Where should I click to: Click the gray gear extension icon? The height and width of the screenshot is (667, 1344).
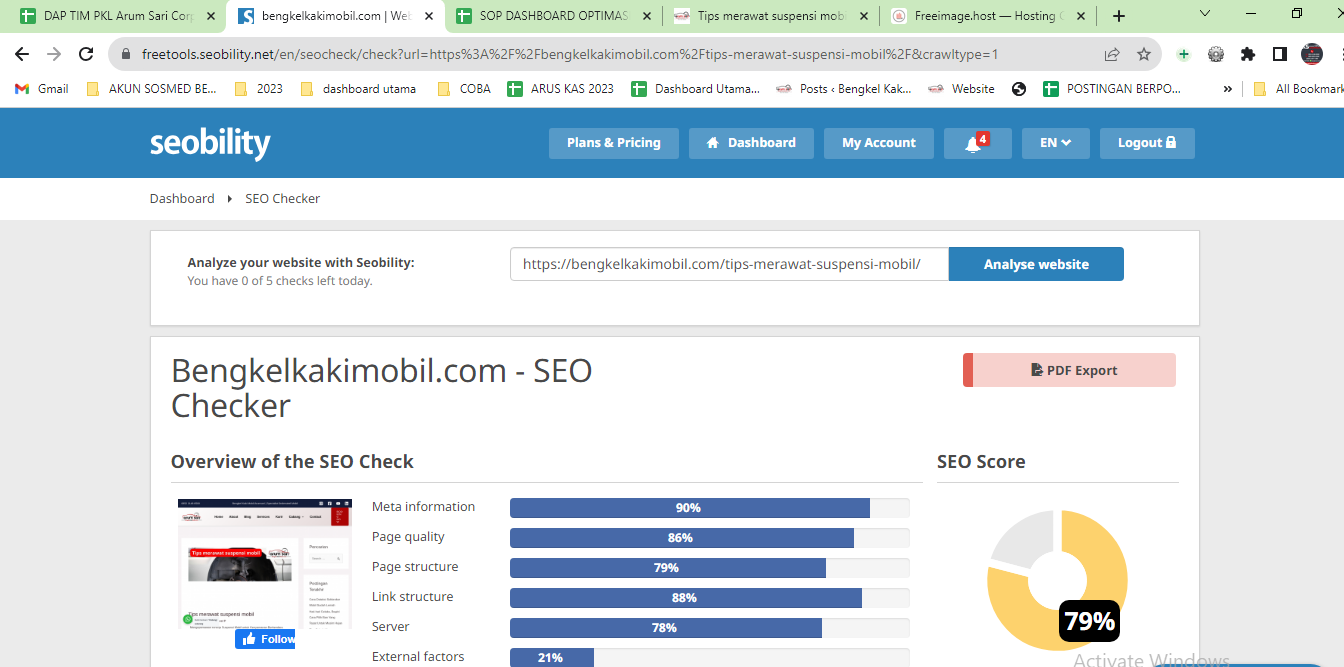point(1216,54)
